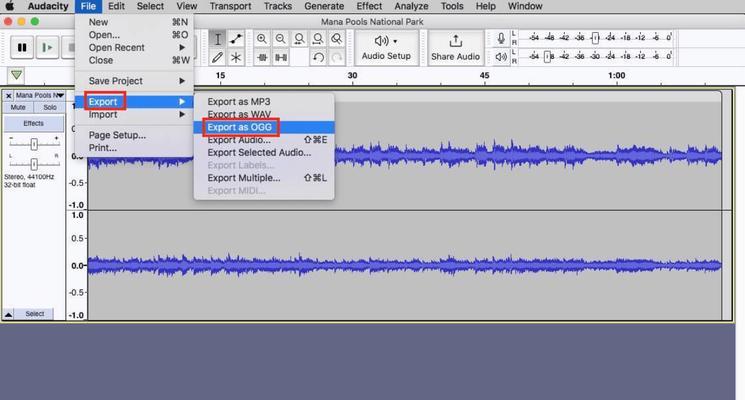The height and width of the screenshot is (400, 745).
Task: Collapse the track with the up-arrow button
Action: tap(8, 314)
